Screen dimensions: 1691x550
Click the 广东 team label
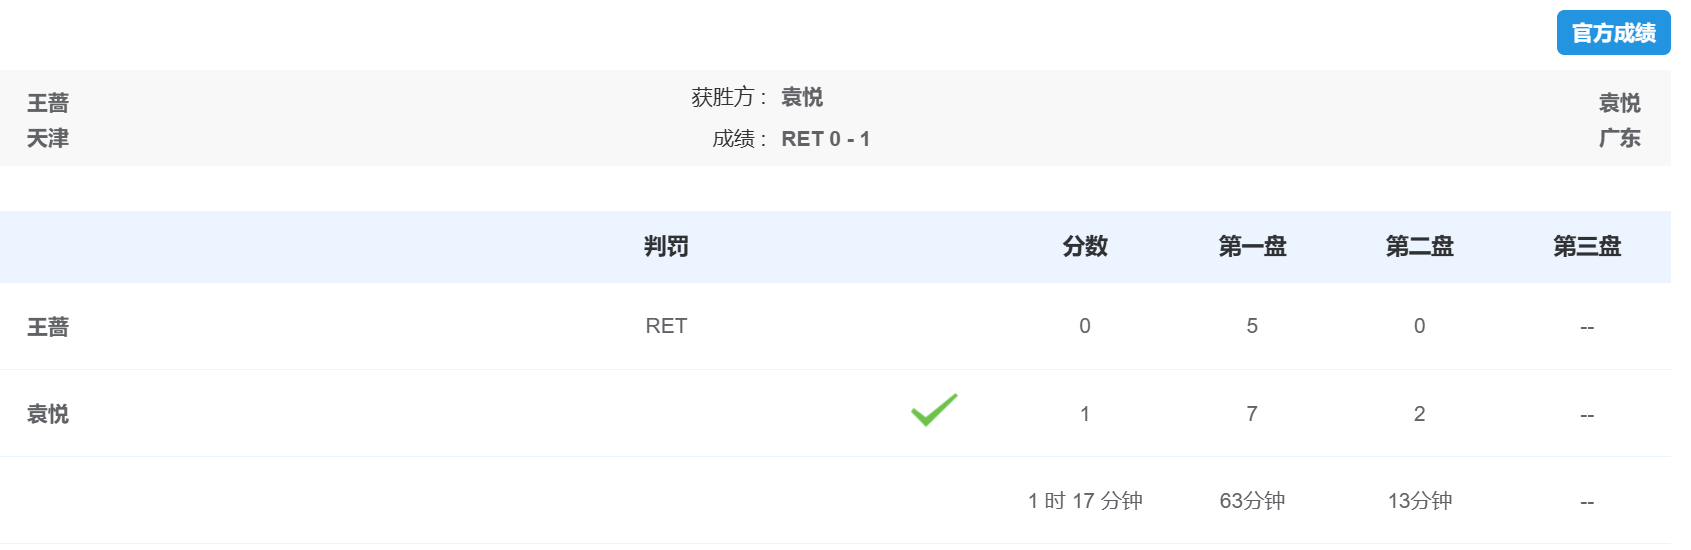[x=1619, y=138]
